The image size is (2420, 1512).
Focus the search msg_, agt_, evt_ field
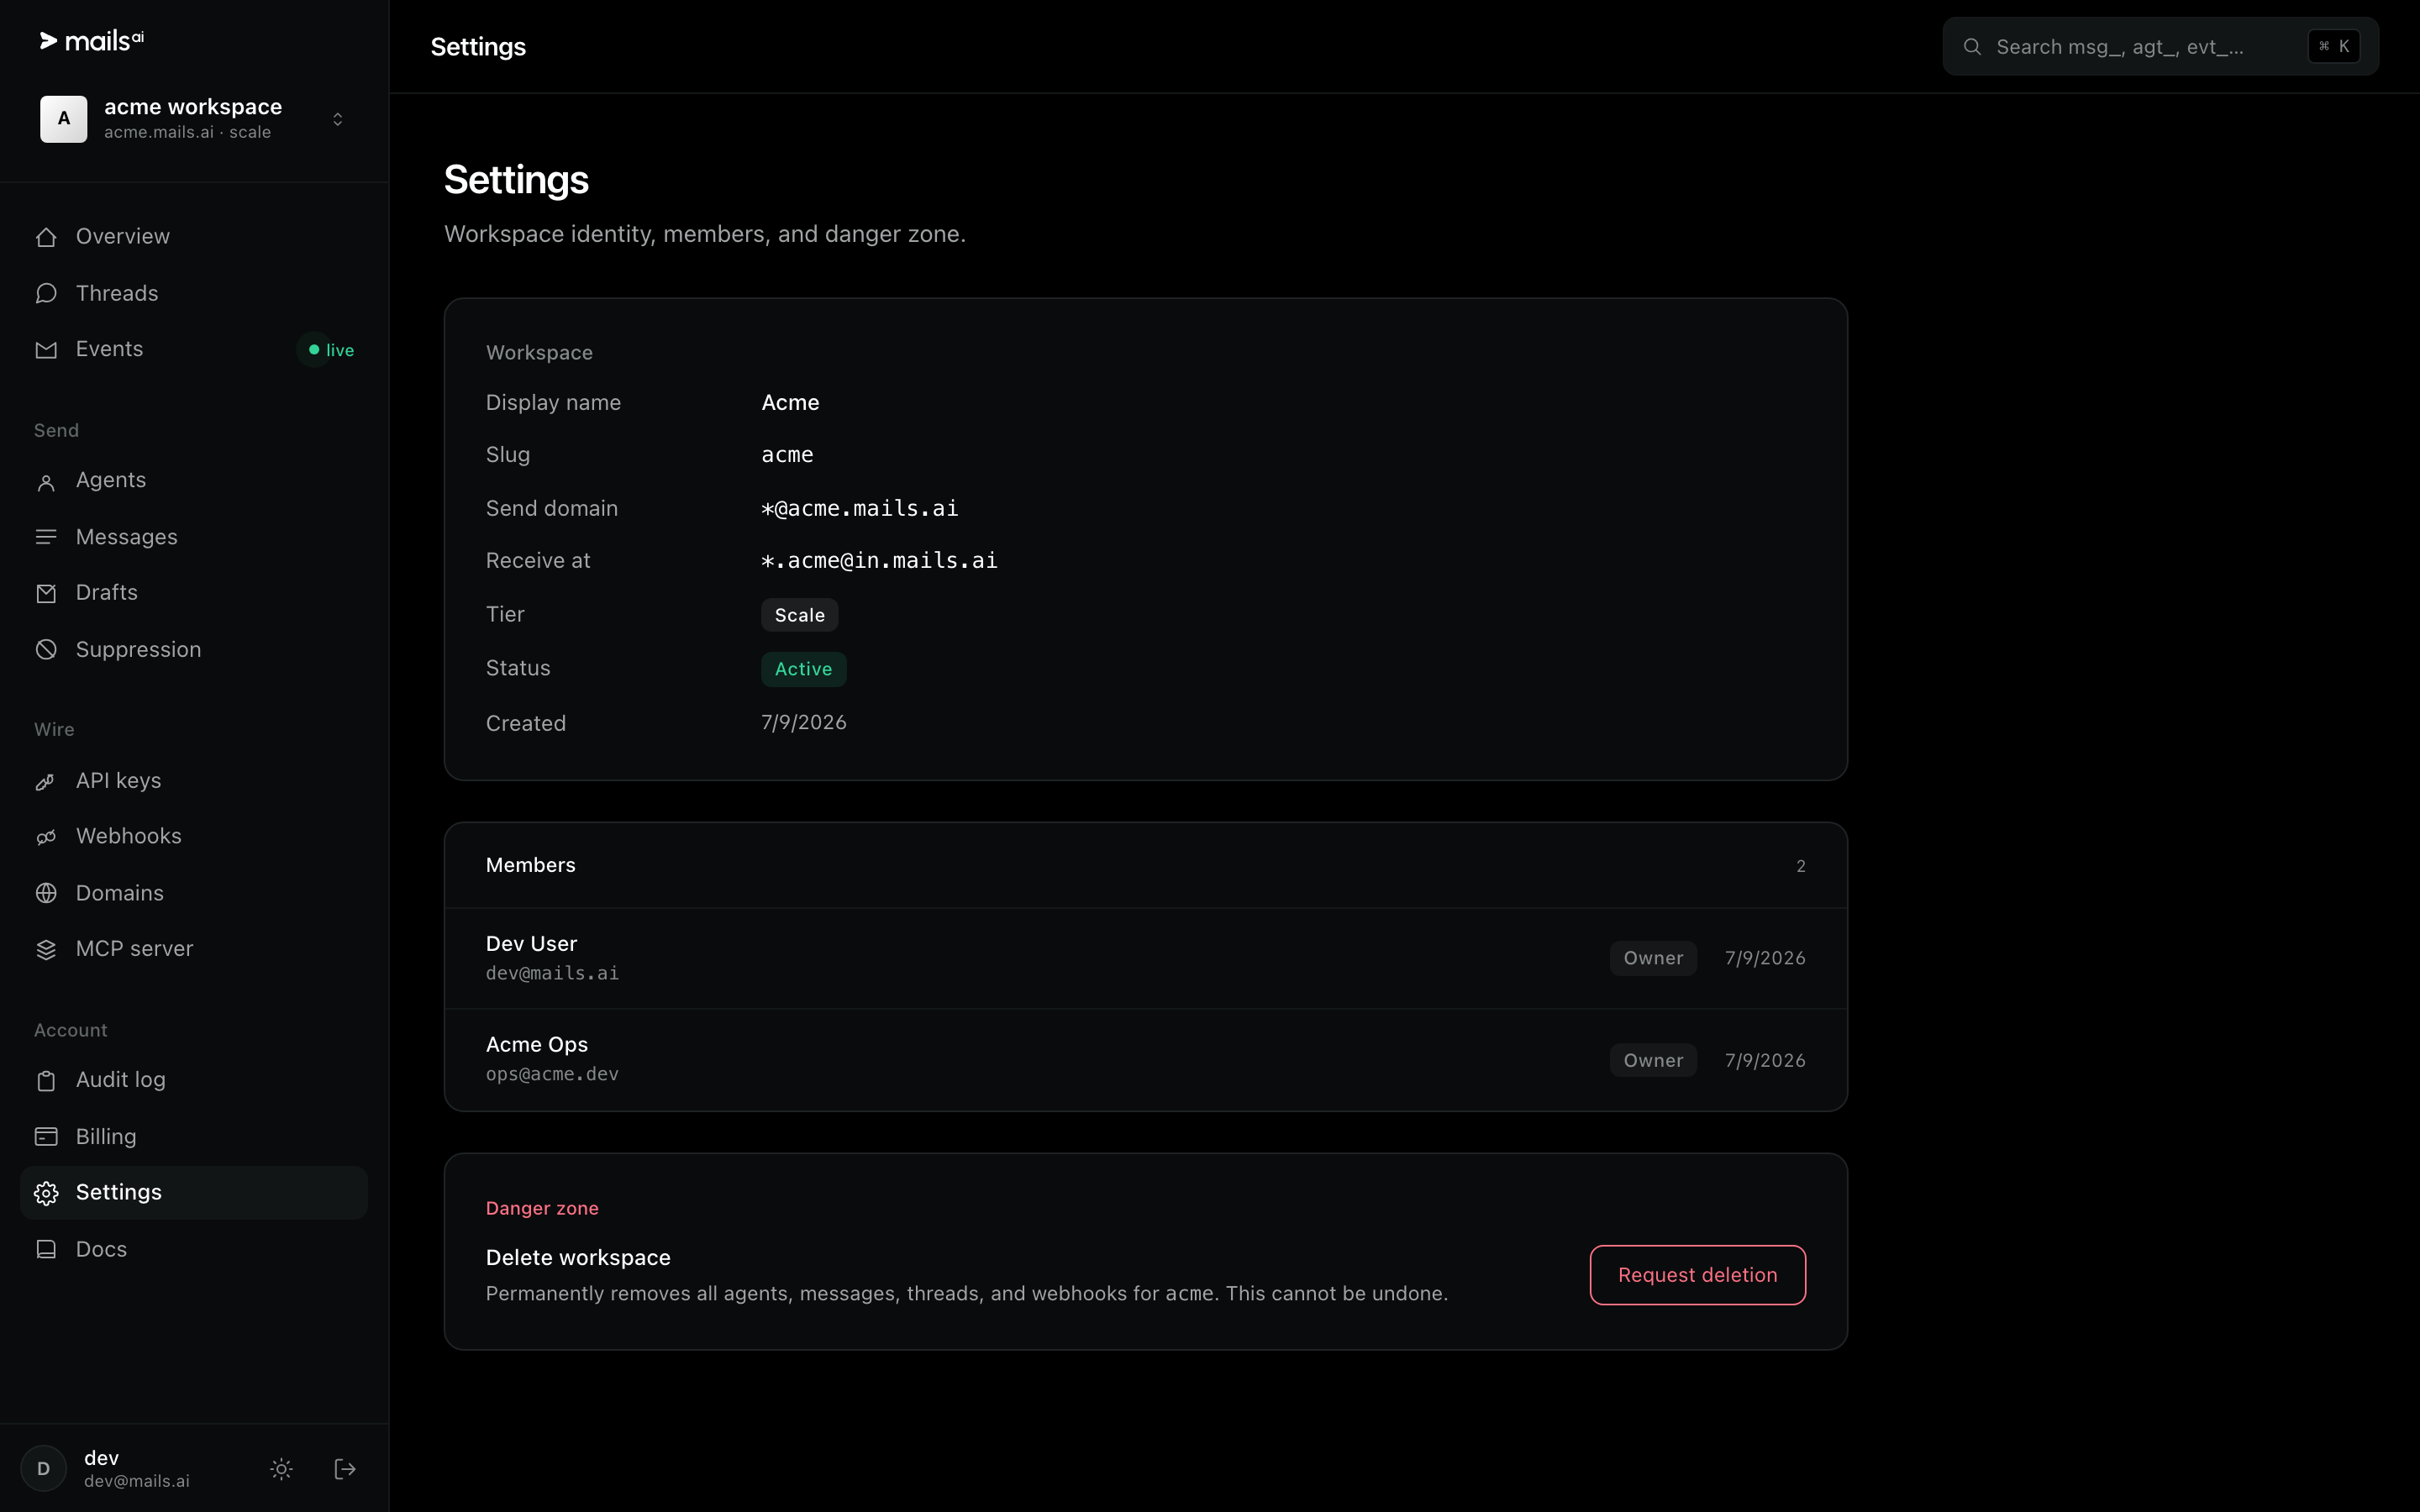point(2160,47)
